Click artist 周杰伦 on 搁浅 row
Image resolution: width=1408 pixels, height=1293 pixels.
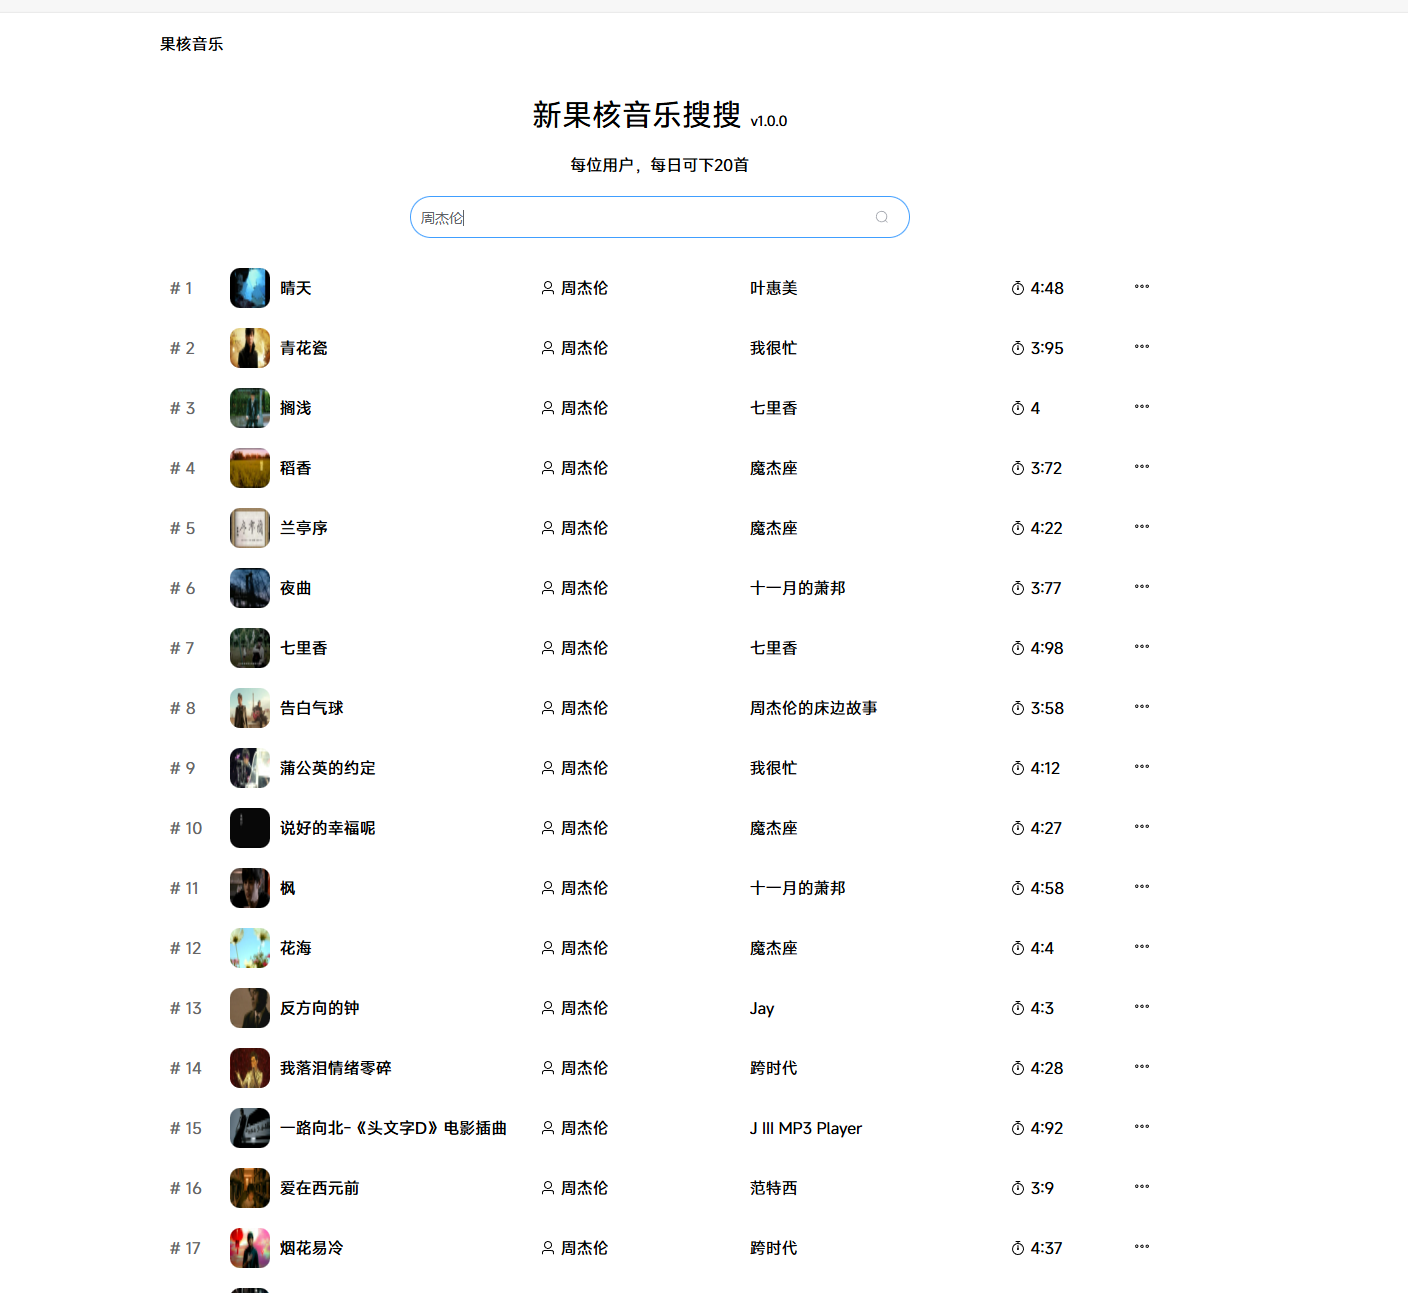point(584,408)
